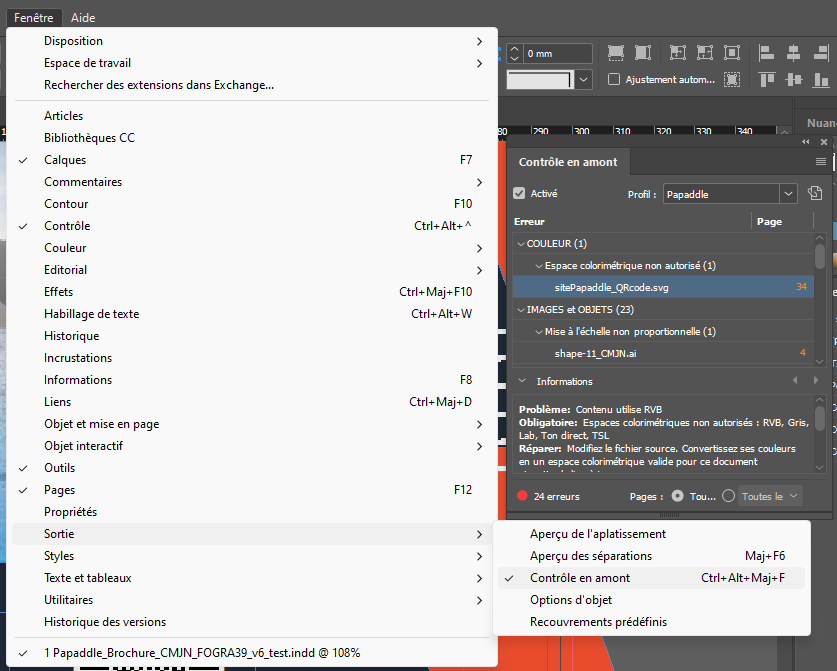Open the stroke style swatch dropdown
The width and height of the screenshot is (837, 671).
click(x=584, y=80)
